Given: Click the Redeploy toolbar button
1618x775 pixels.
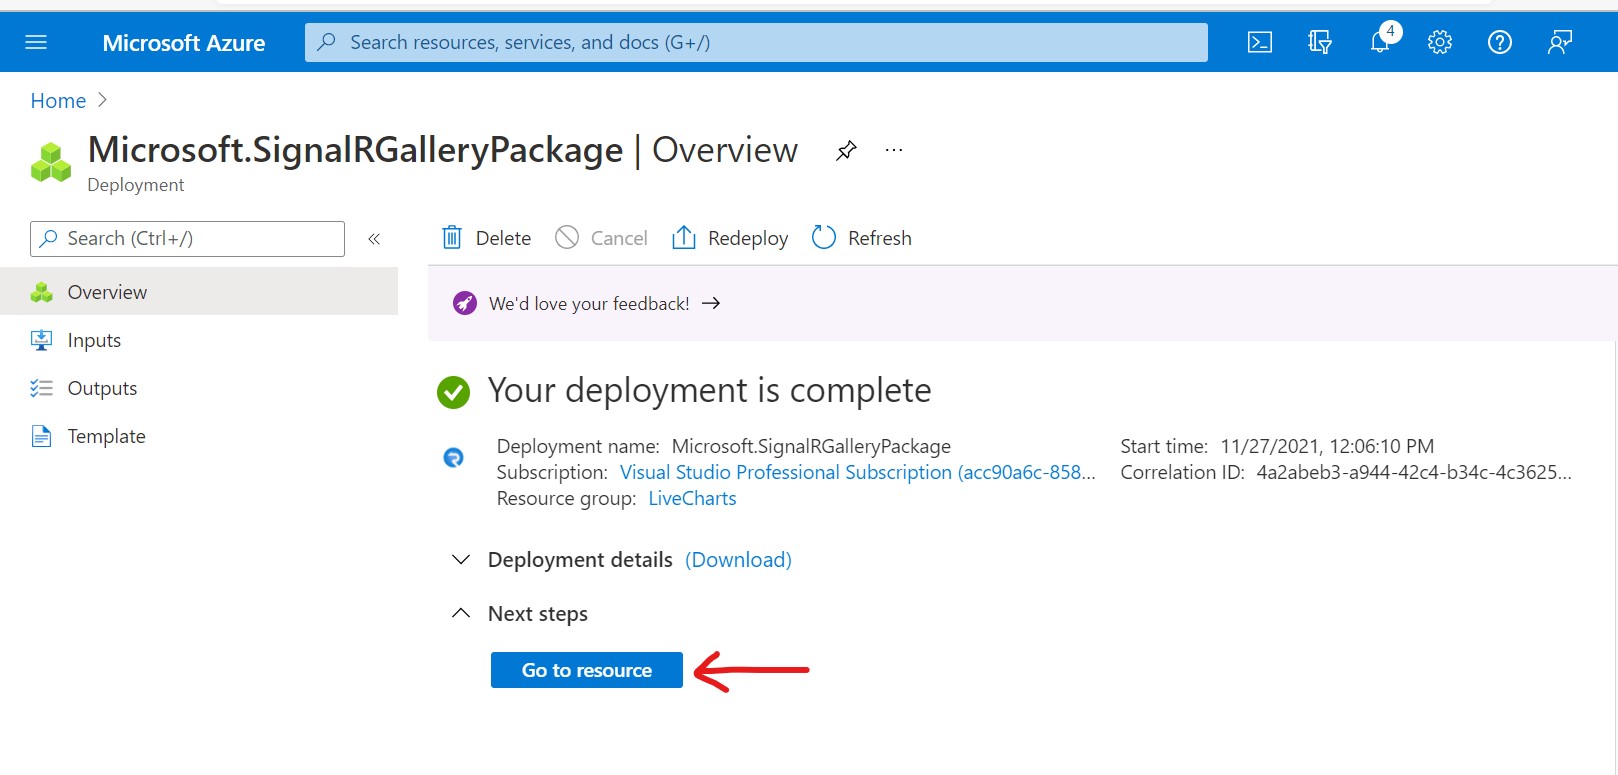Looking at the screenshot, I should point(730,238).
